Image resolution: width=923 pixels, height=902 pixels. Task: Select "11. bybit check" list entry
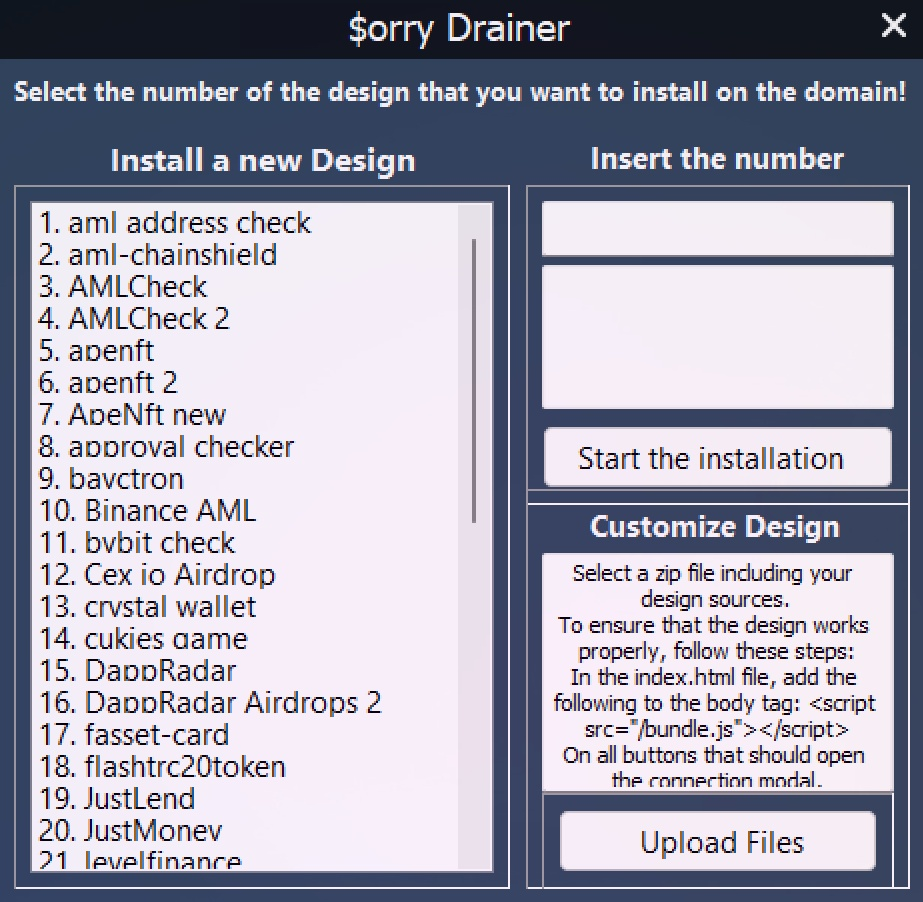point(137,542)
